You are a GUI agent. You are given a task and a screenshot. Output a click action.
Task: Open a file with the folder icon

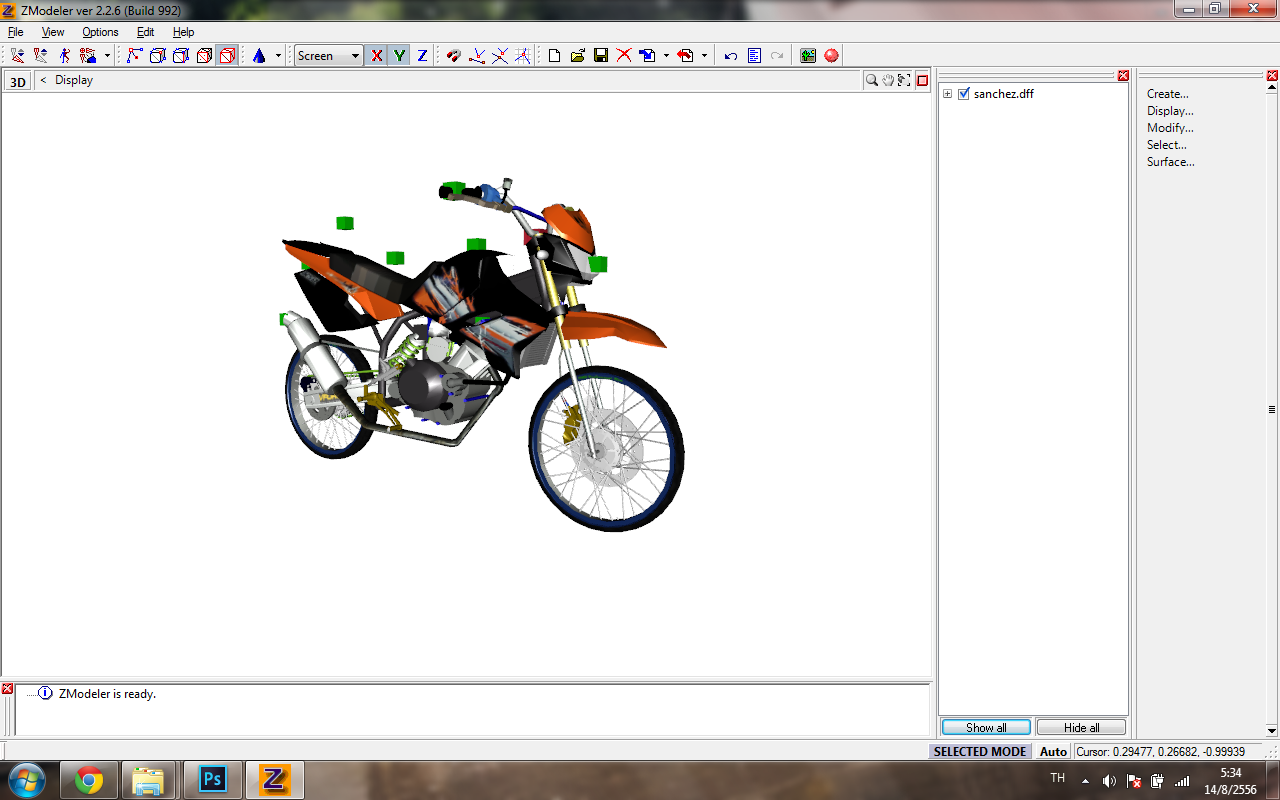pos(577,56)
